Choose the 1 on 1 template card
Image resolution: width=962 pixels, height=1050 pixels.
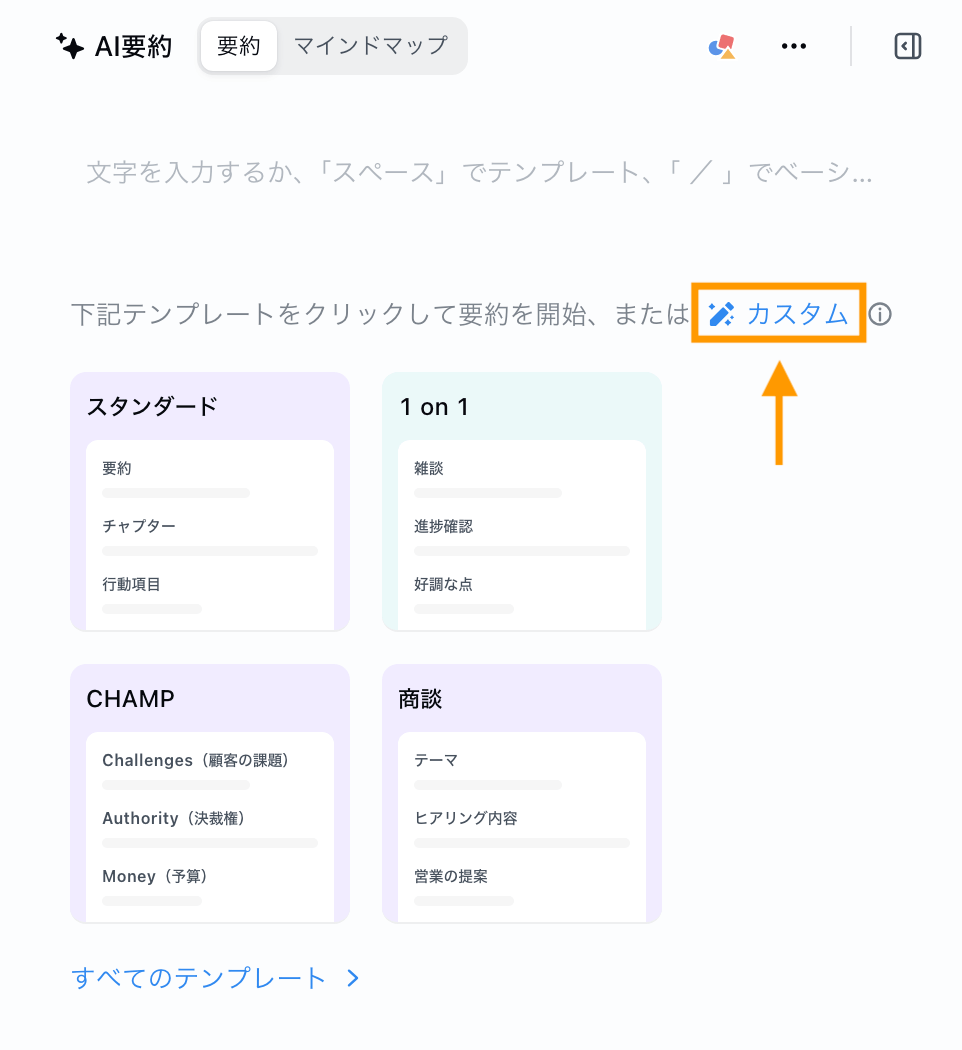(x=522, y=502)
